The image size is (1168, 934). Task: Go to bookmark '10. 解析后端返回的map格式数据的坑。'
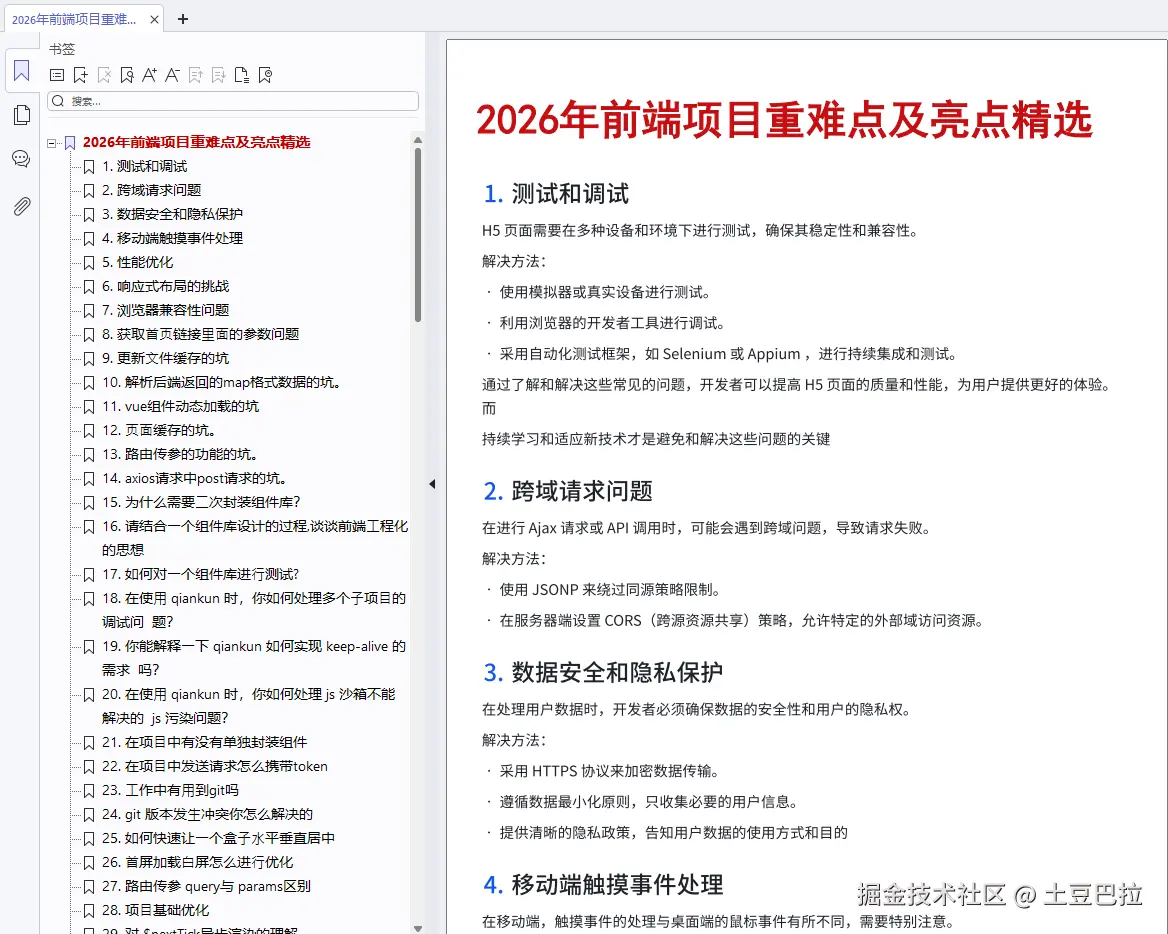[221, 383]
